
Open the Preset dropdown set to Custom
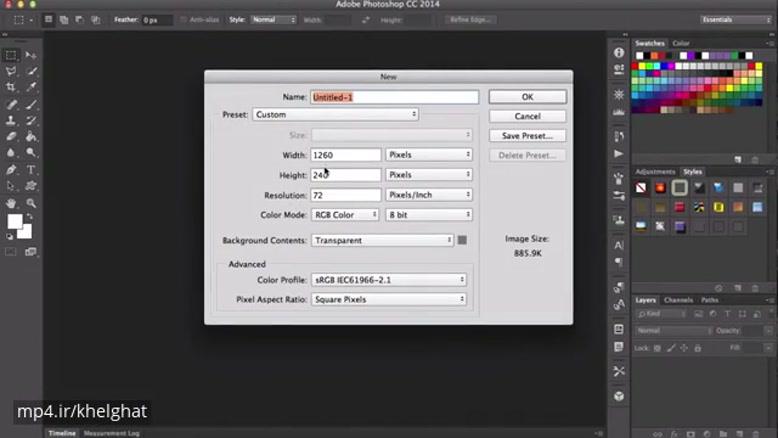(x=335, y=115)
